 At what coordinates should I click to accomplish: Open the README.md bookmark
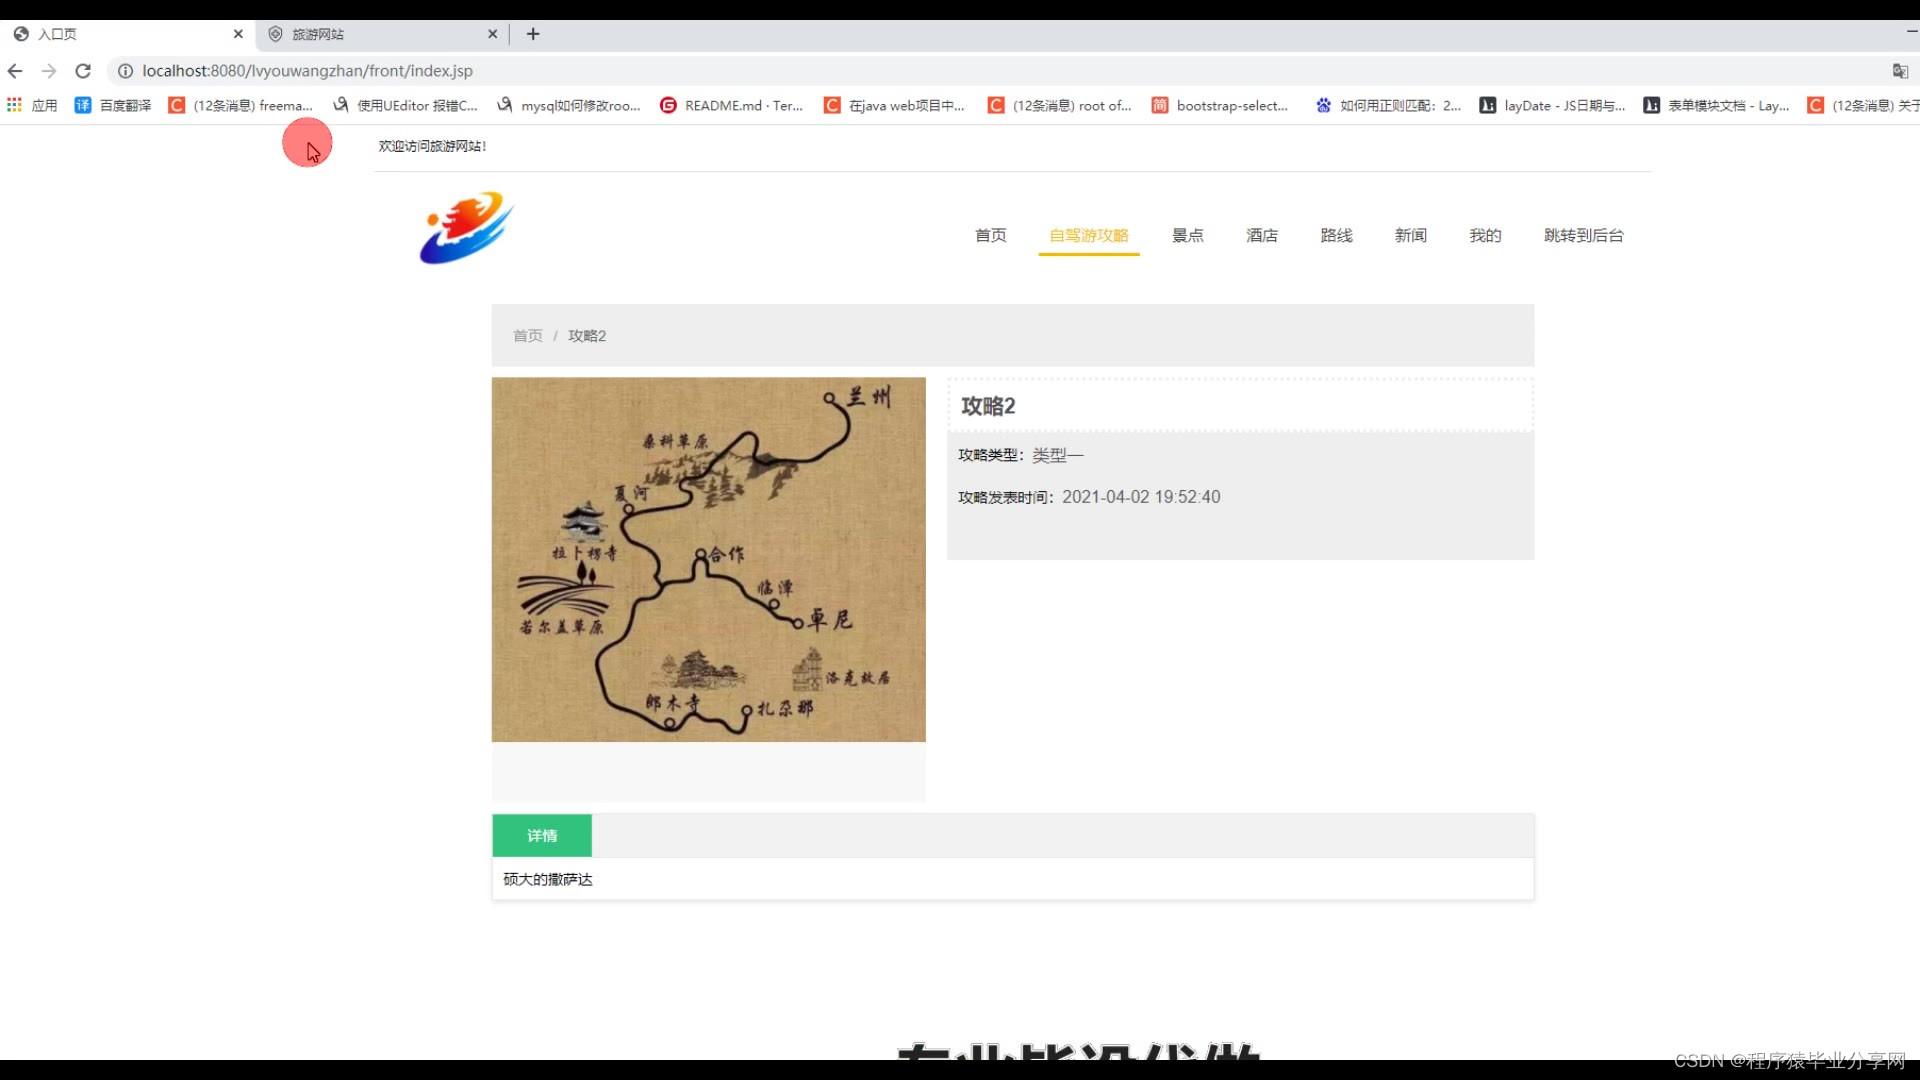click(732, 105)
